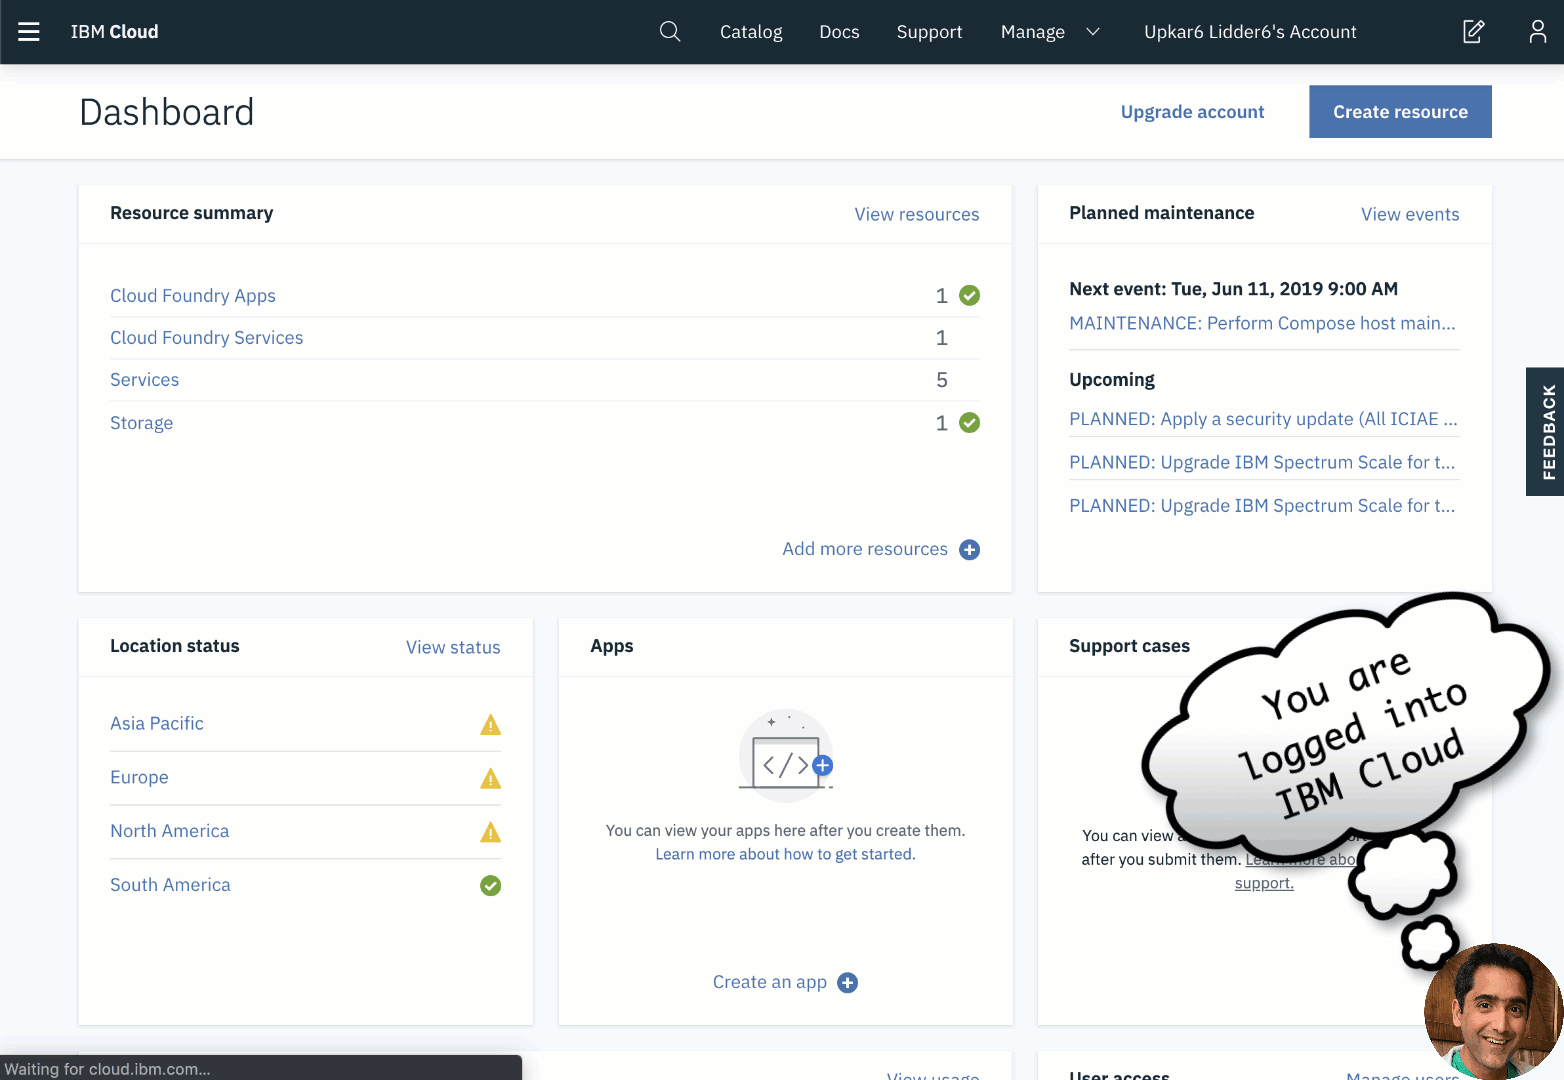This screenshot has width=1564, height=1080.
Task: Open Cloud Foundry Apps resource link
Action: (x=193, y=296)
